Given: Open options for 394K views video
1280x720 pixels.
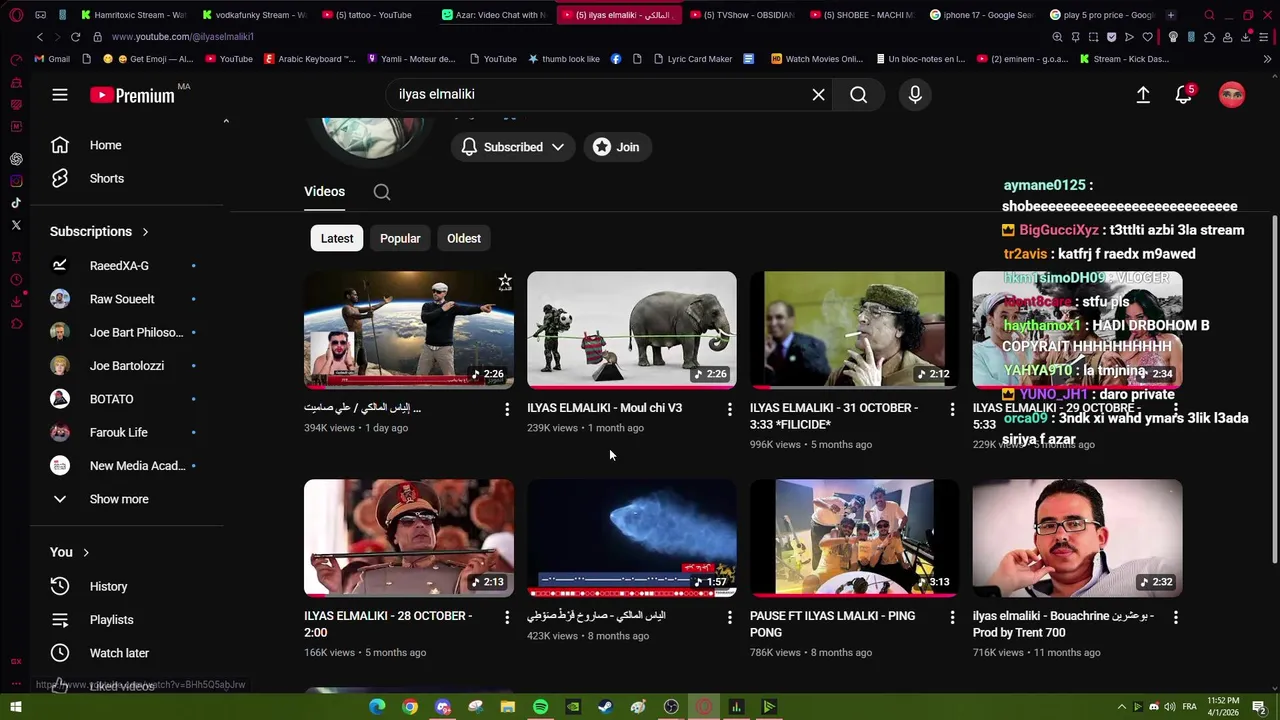Looking at the screenshot, I should [506, 409].
